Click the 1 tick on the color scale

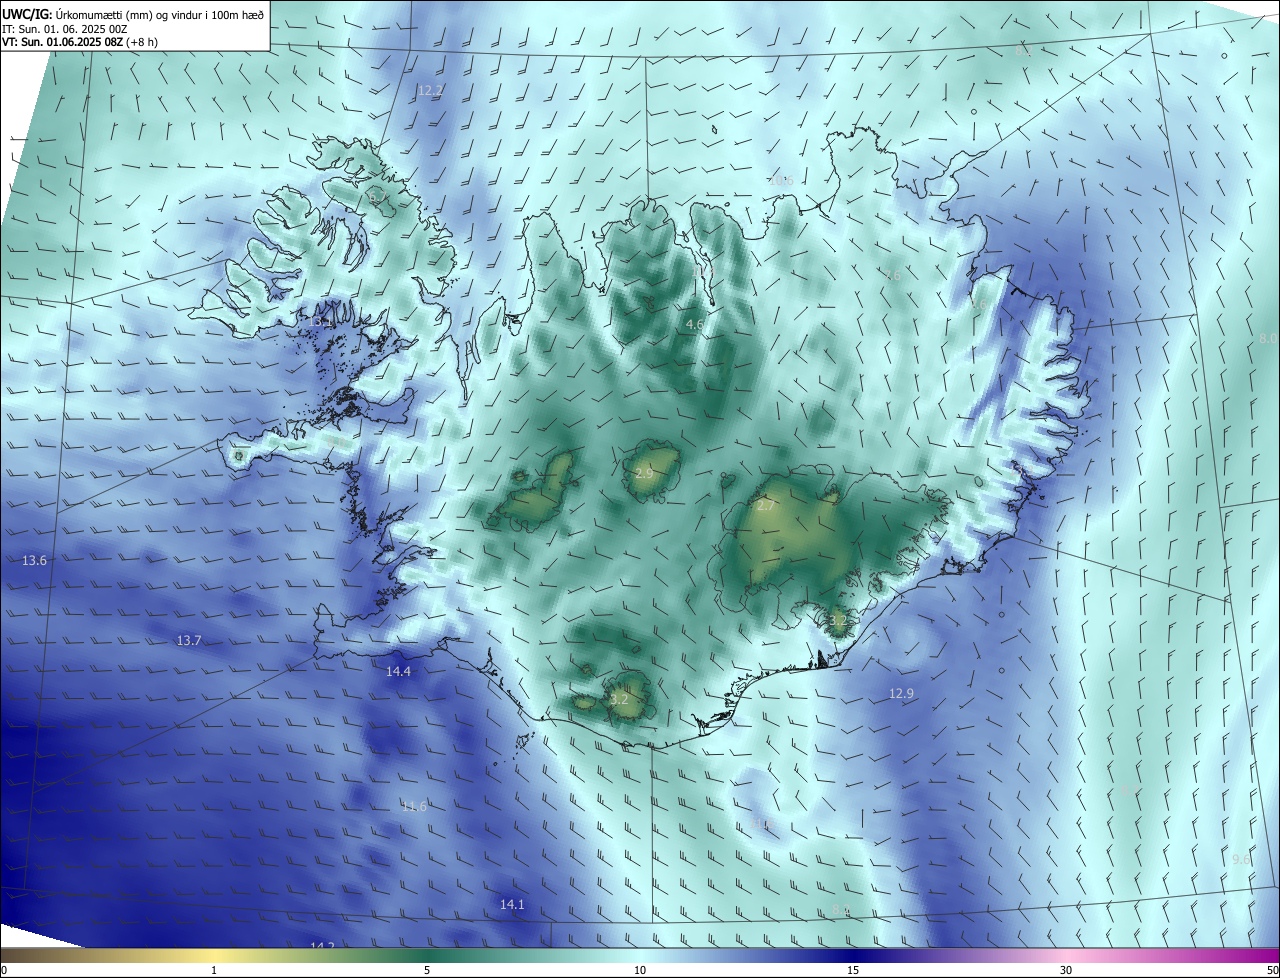pos(214,971)
